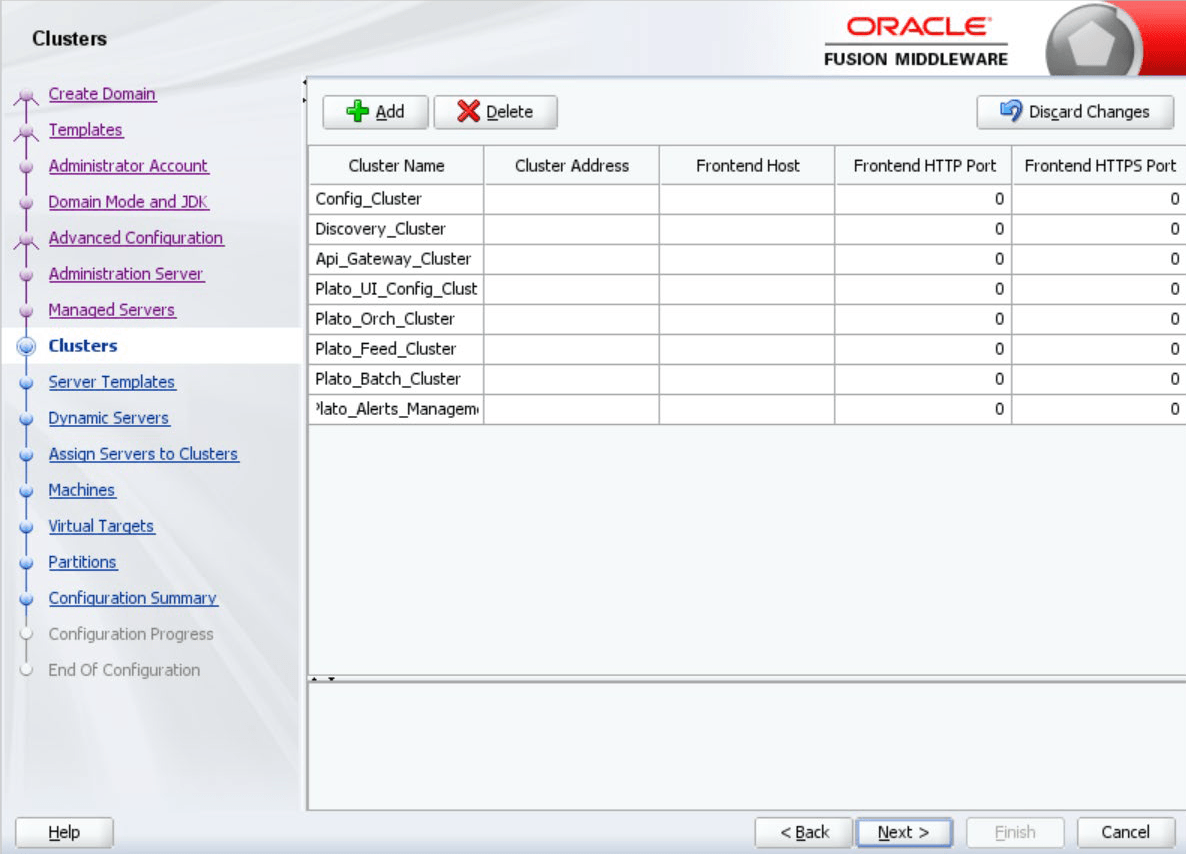The width and height of the screenshot is (1186, 854).
Task: Select the Clusters step in the navigation
Action: pyautogui.click(x=83, y=346)
